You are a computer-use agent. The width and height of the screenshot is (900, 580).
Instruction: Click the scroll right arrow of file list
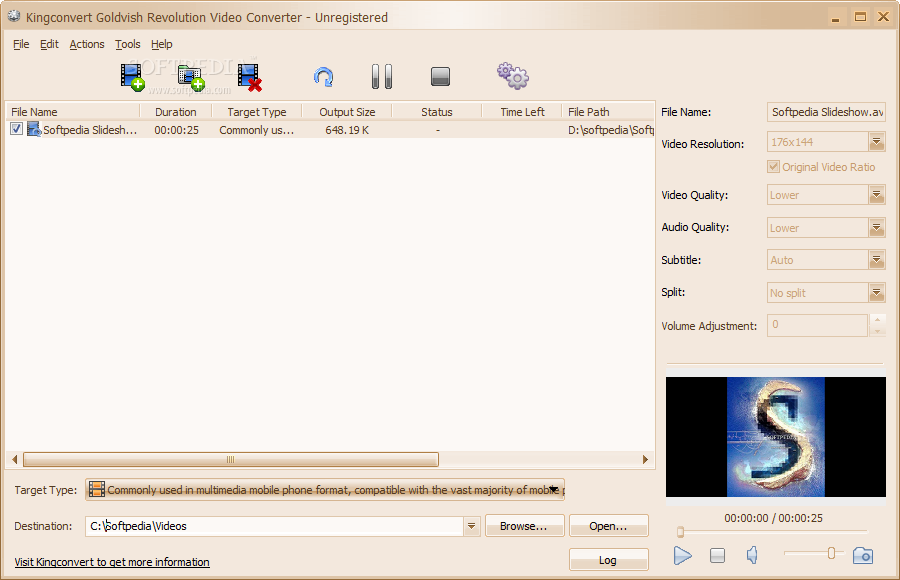point(645,459)
